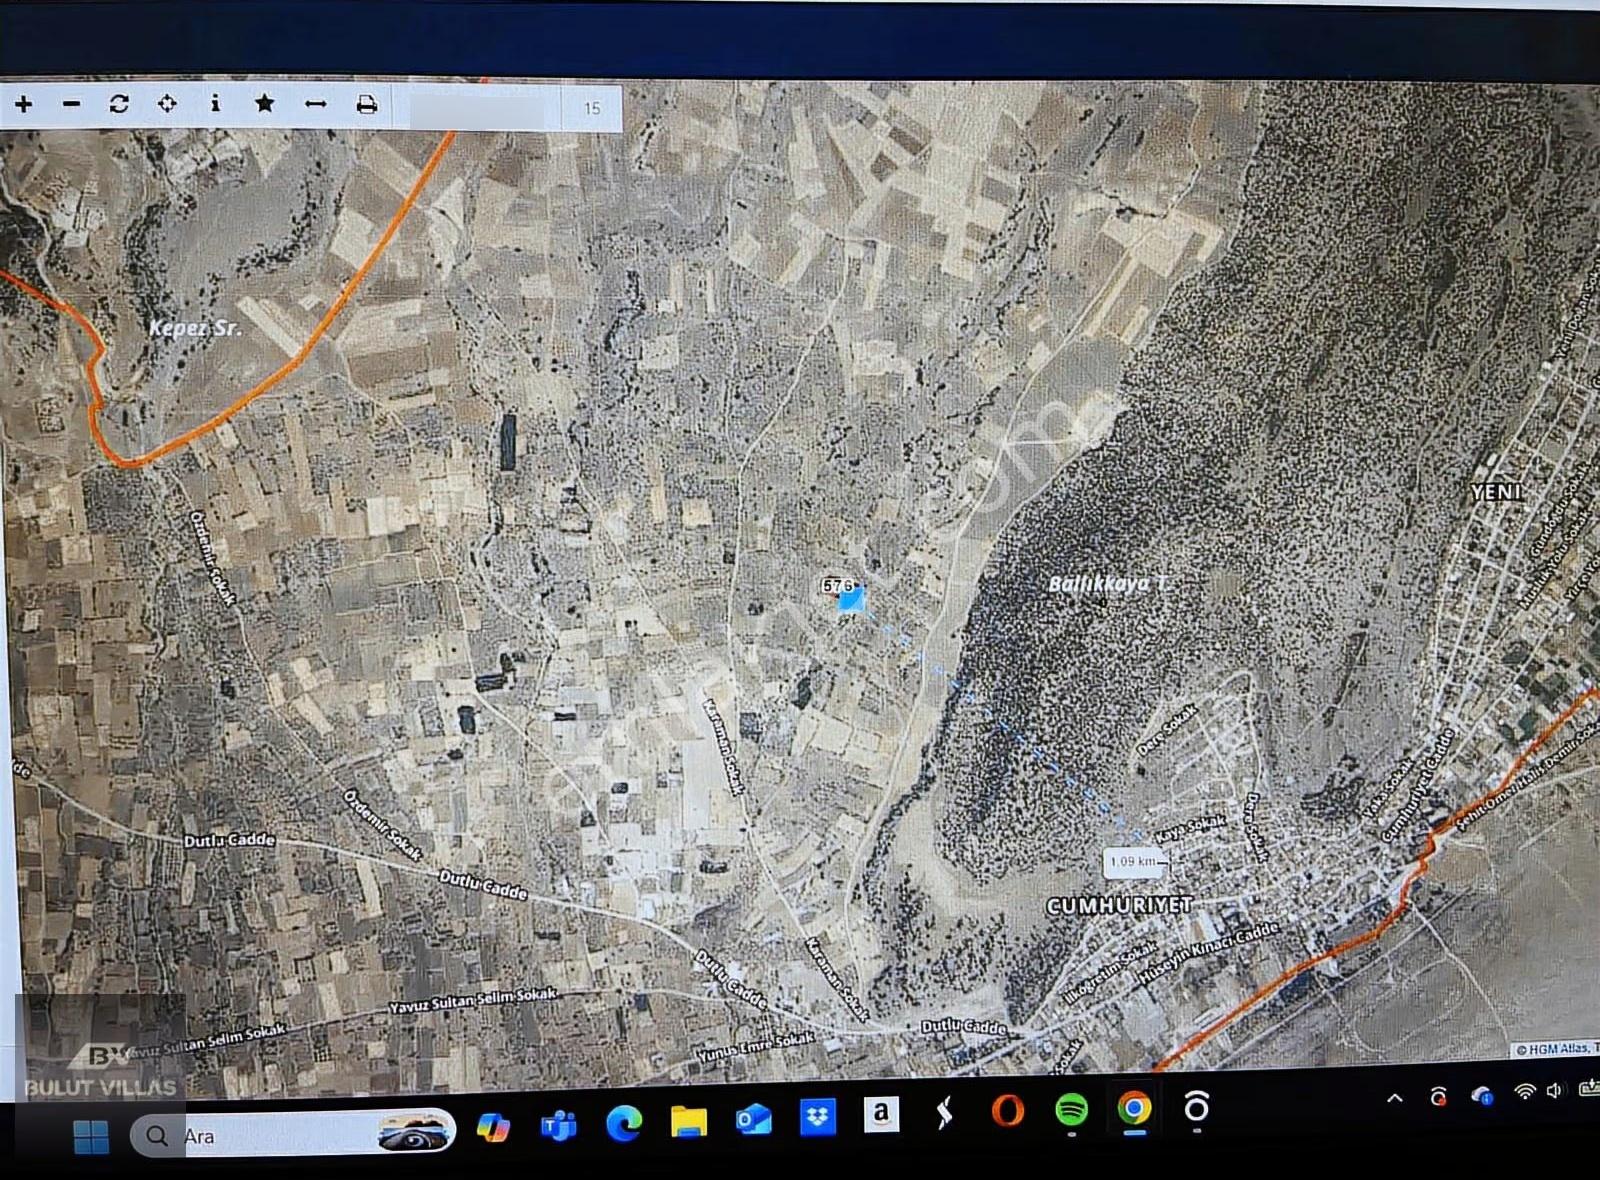
Task: Click the YENI neighborhood label
Action: pyautogui.click(x=1497, y=492)
